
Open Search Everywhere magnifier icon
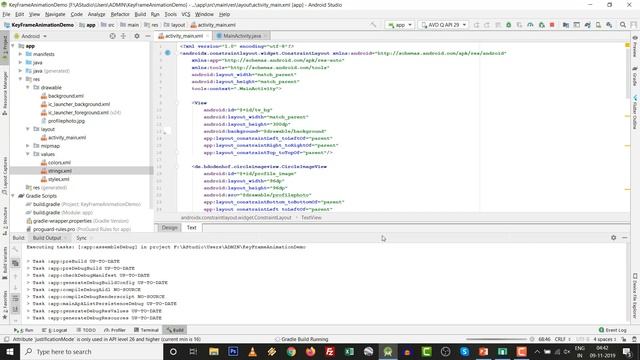pyautogui.click(x=623, y=25)
